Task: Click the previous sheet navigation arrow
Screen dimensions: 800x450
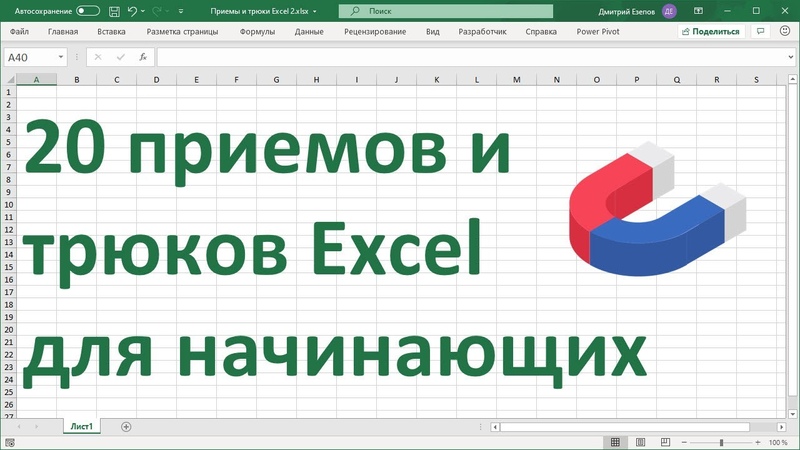Action: tap(19, 427)
